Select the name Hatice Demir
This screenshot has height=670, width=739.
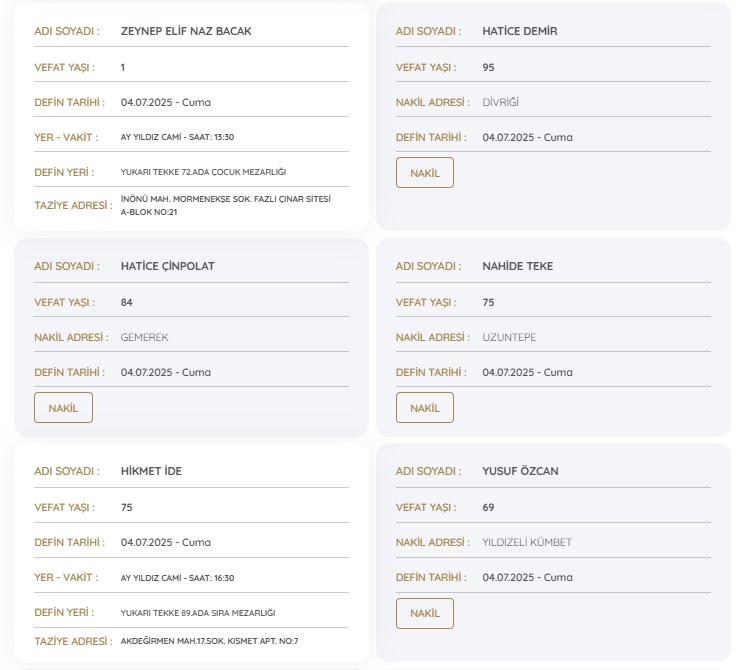(519, 31)
